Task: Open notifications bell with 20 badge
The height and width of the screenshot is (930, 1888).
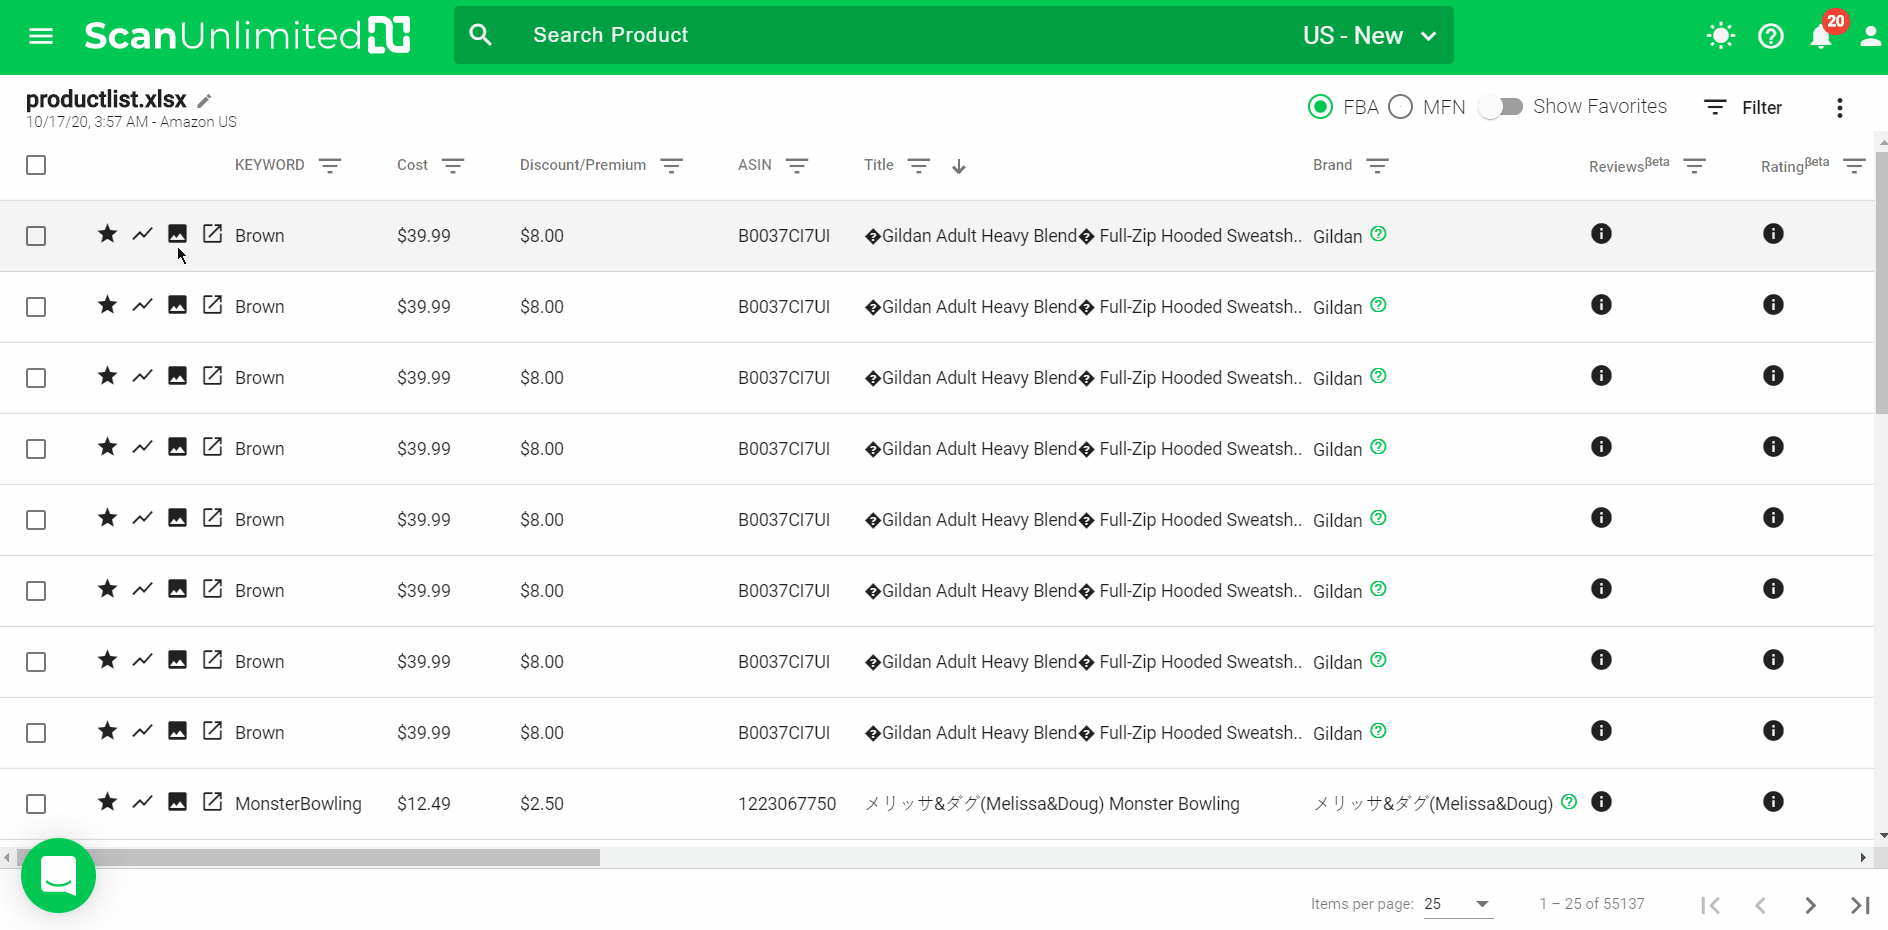Action: 1821,36
